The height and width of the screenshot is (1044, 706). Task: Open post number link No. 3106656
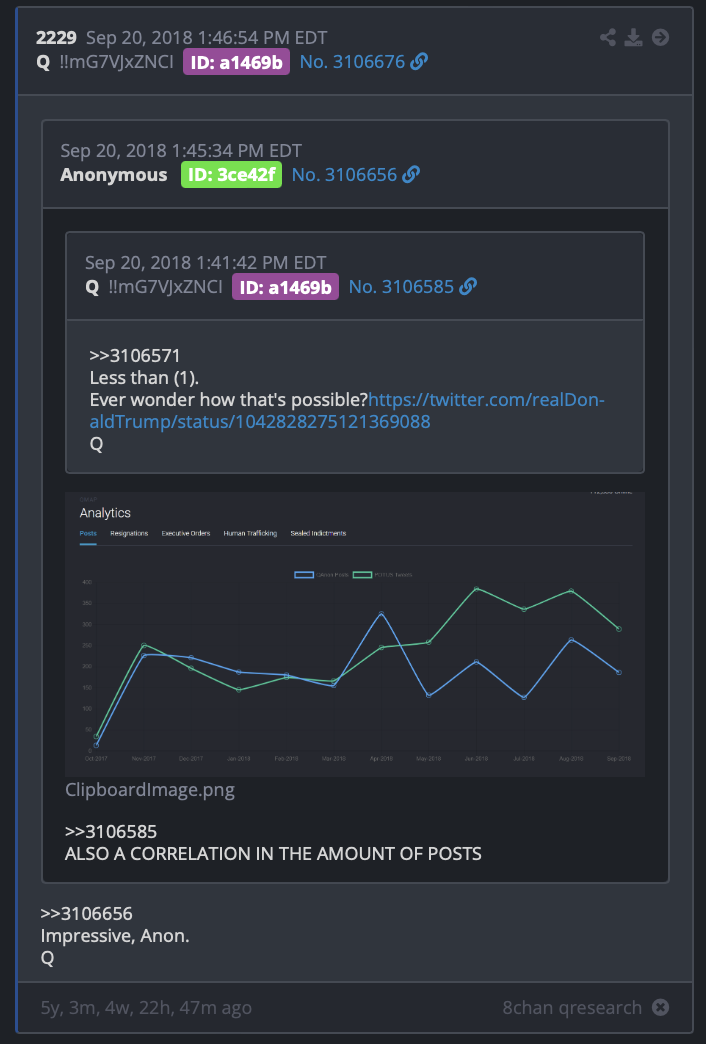click(x=344, y=174)
